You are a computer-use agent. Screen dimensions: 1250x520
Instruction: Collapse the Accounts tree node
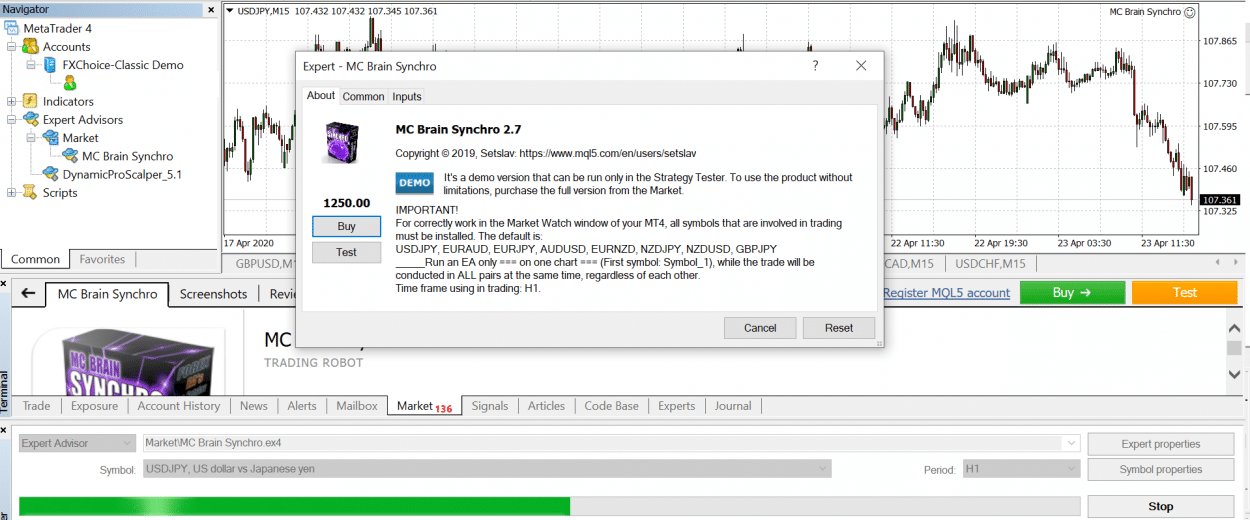click(x=11, y=47)
